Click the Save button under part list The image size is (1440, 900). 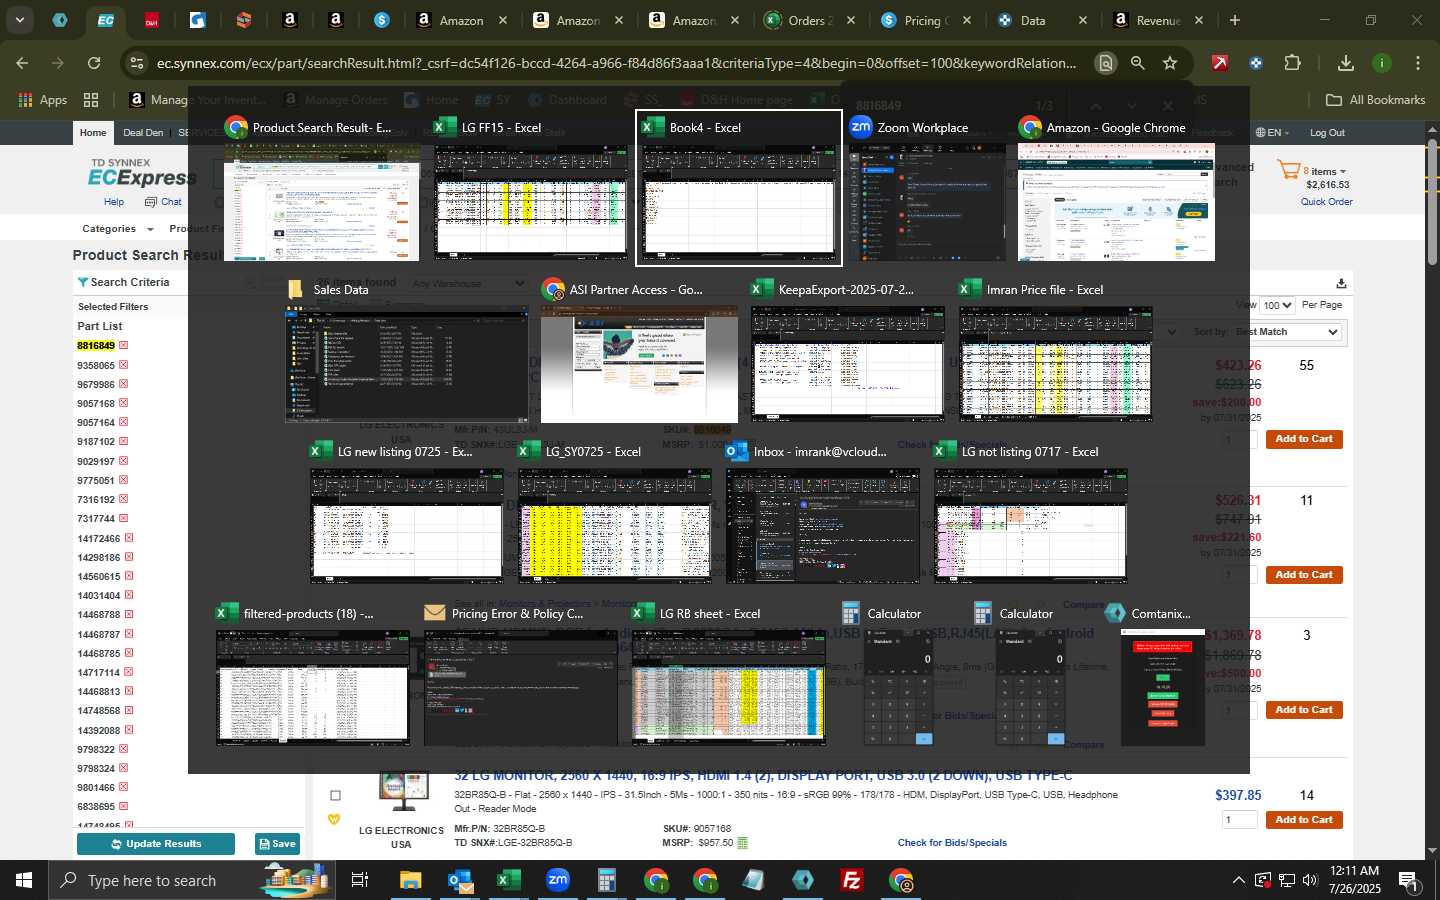277,844
